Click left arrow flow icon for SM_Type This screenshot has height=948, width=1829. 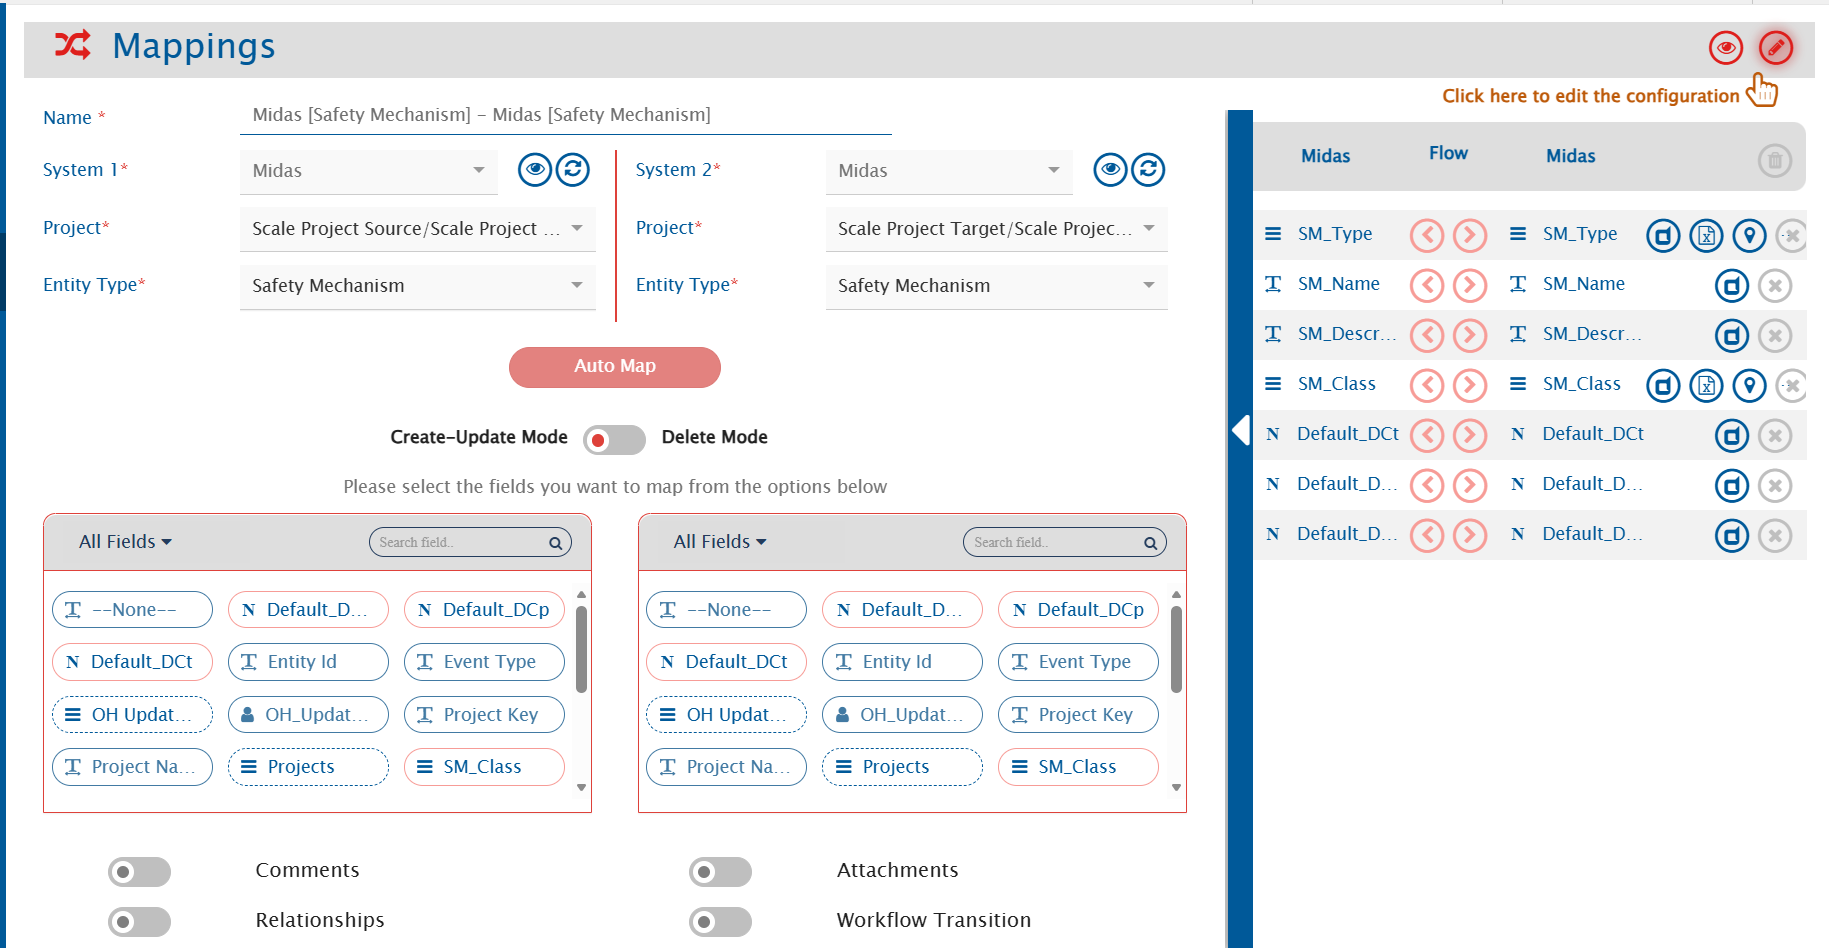click(x=1427, y=235)
